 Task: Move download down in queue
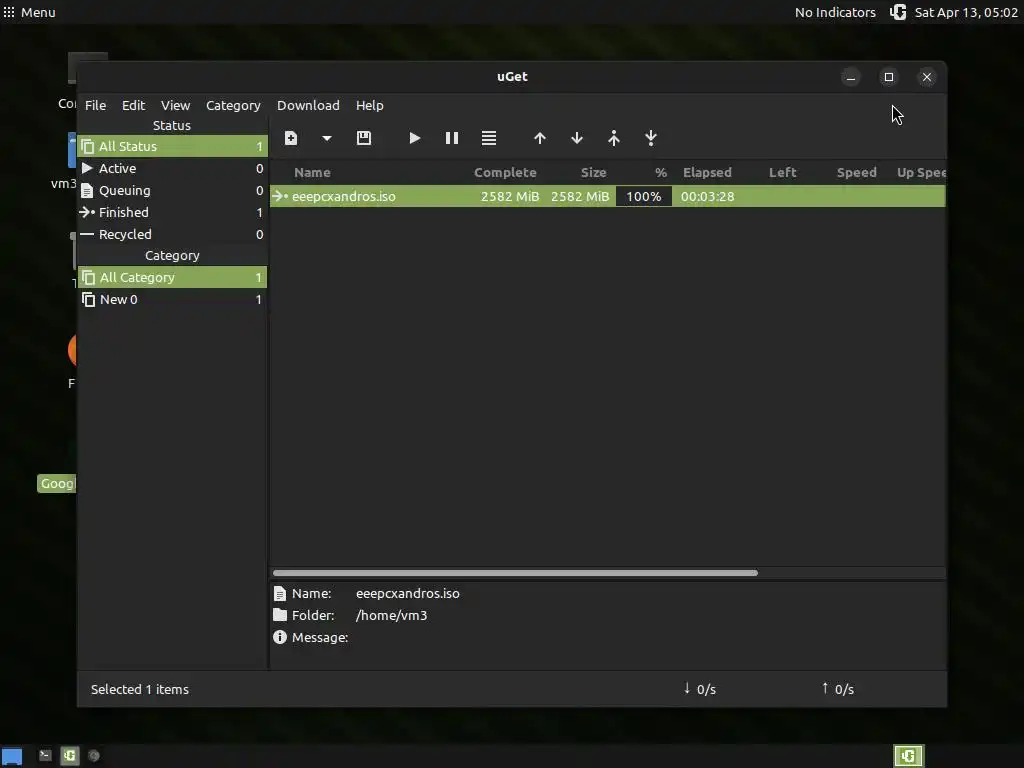coord(577,138)
